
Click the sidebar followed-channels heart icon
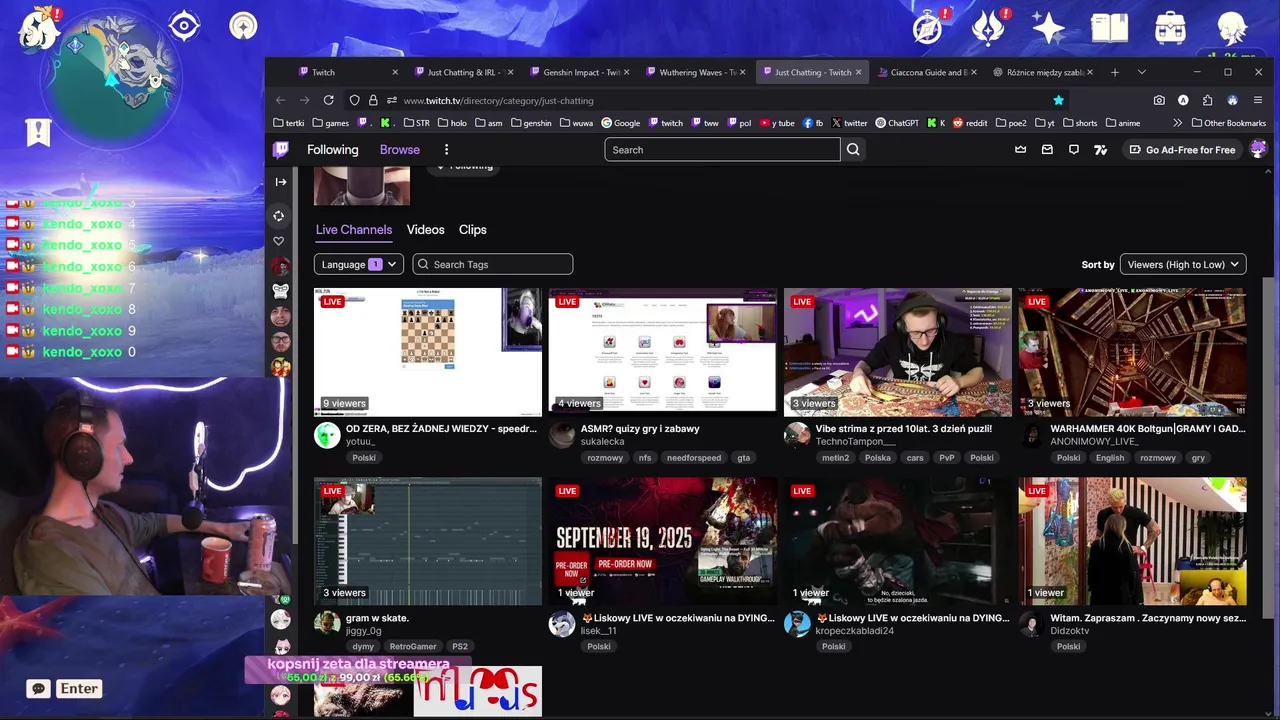(x=279, y=241)
